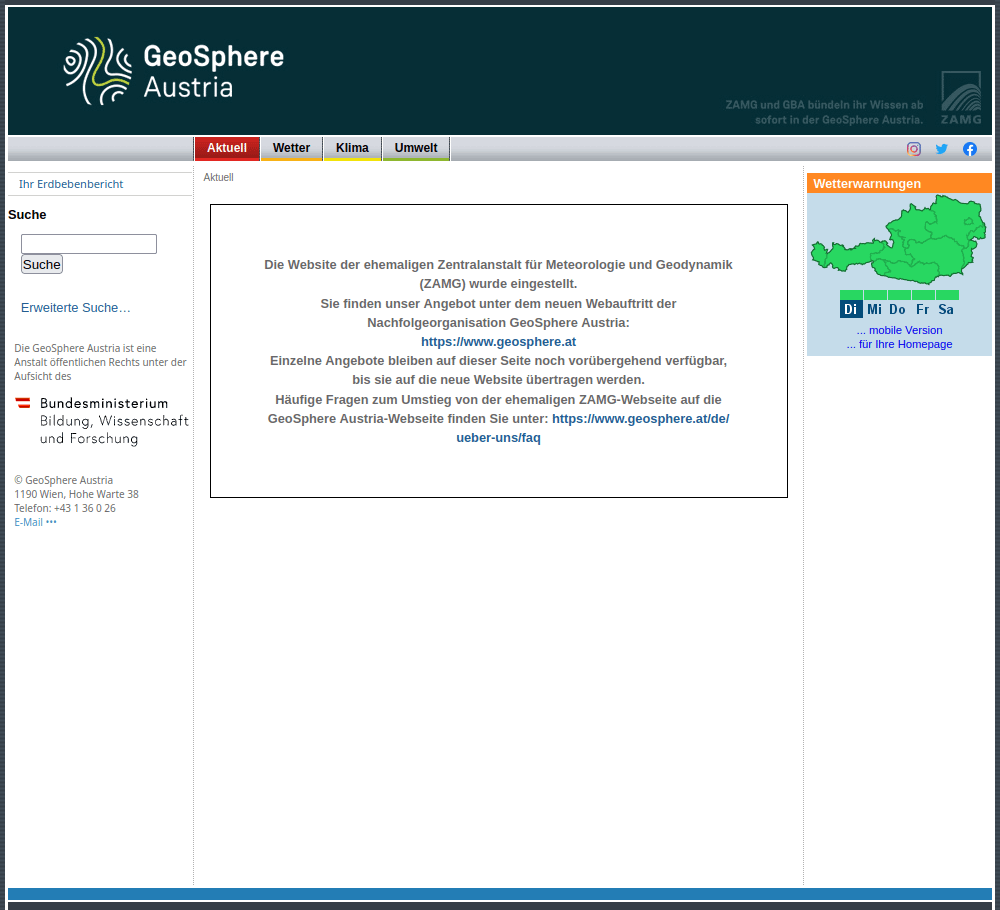Image resolution: width=1000 pixels, height=910 pixels.
Task: Open the für Ihre Homepage link
Action: 899,344
